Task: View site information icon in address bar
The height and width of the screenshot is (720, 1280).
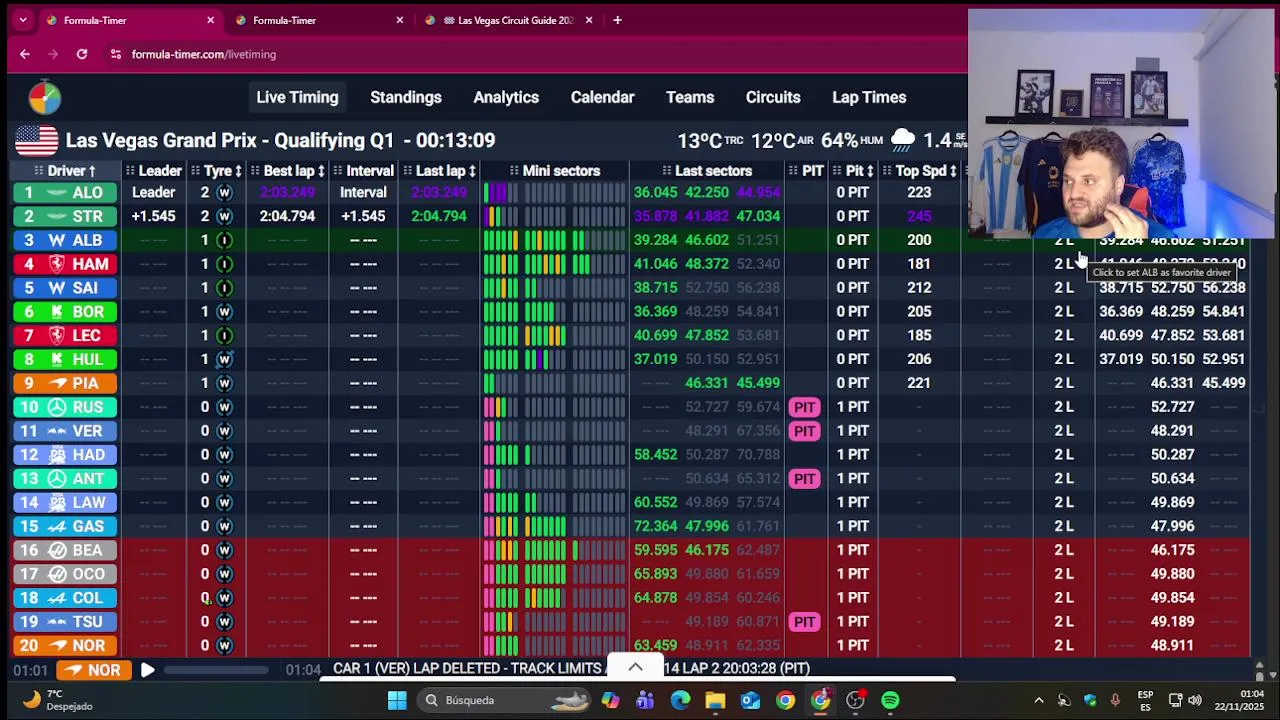Action: coord(116,54)
